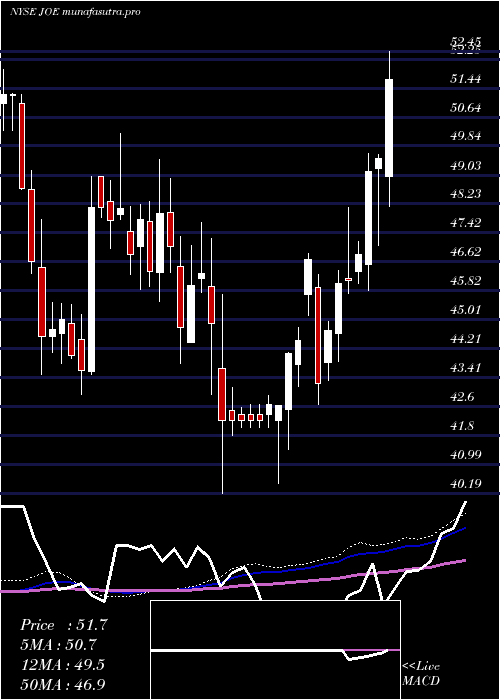
Task: Select the 49.03 price axis label
Action: point(466,166)
